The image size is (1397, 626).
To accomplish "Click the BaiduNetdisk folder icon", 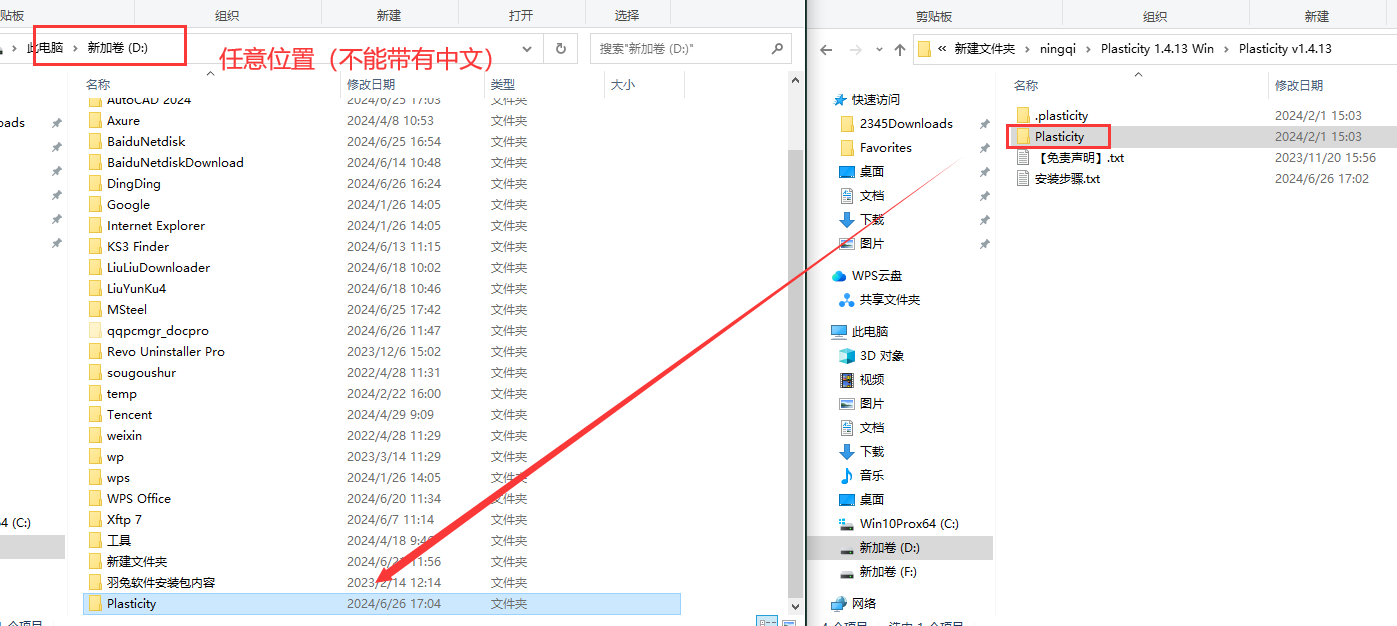I will coord(95,142).
